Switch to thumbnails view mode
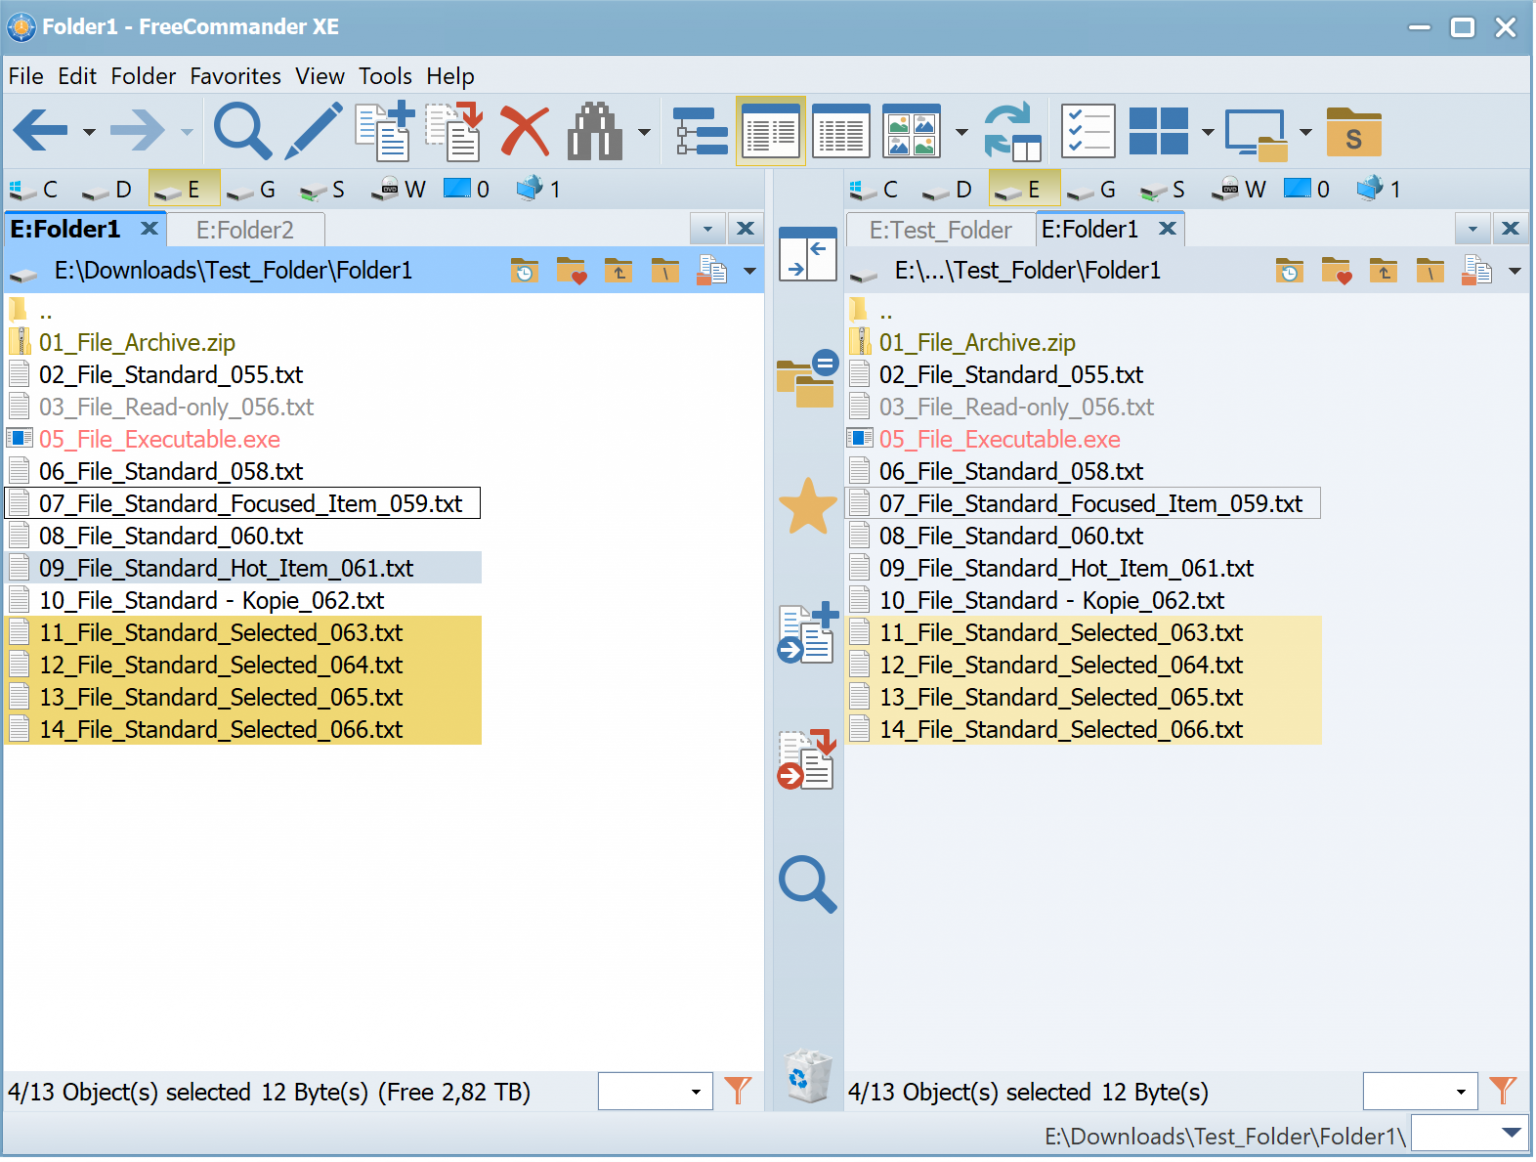 (911, 131)
